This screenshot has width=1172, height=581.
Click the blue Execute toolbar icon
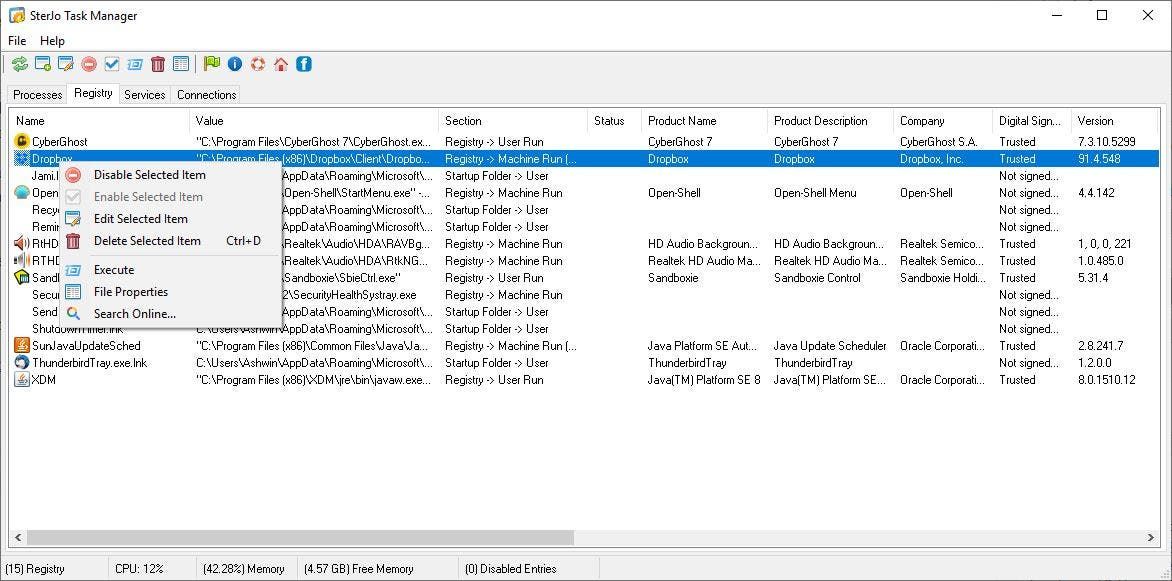pyautogui.click(x=135, y=64)
